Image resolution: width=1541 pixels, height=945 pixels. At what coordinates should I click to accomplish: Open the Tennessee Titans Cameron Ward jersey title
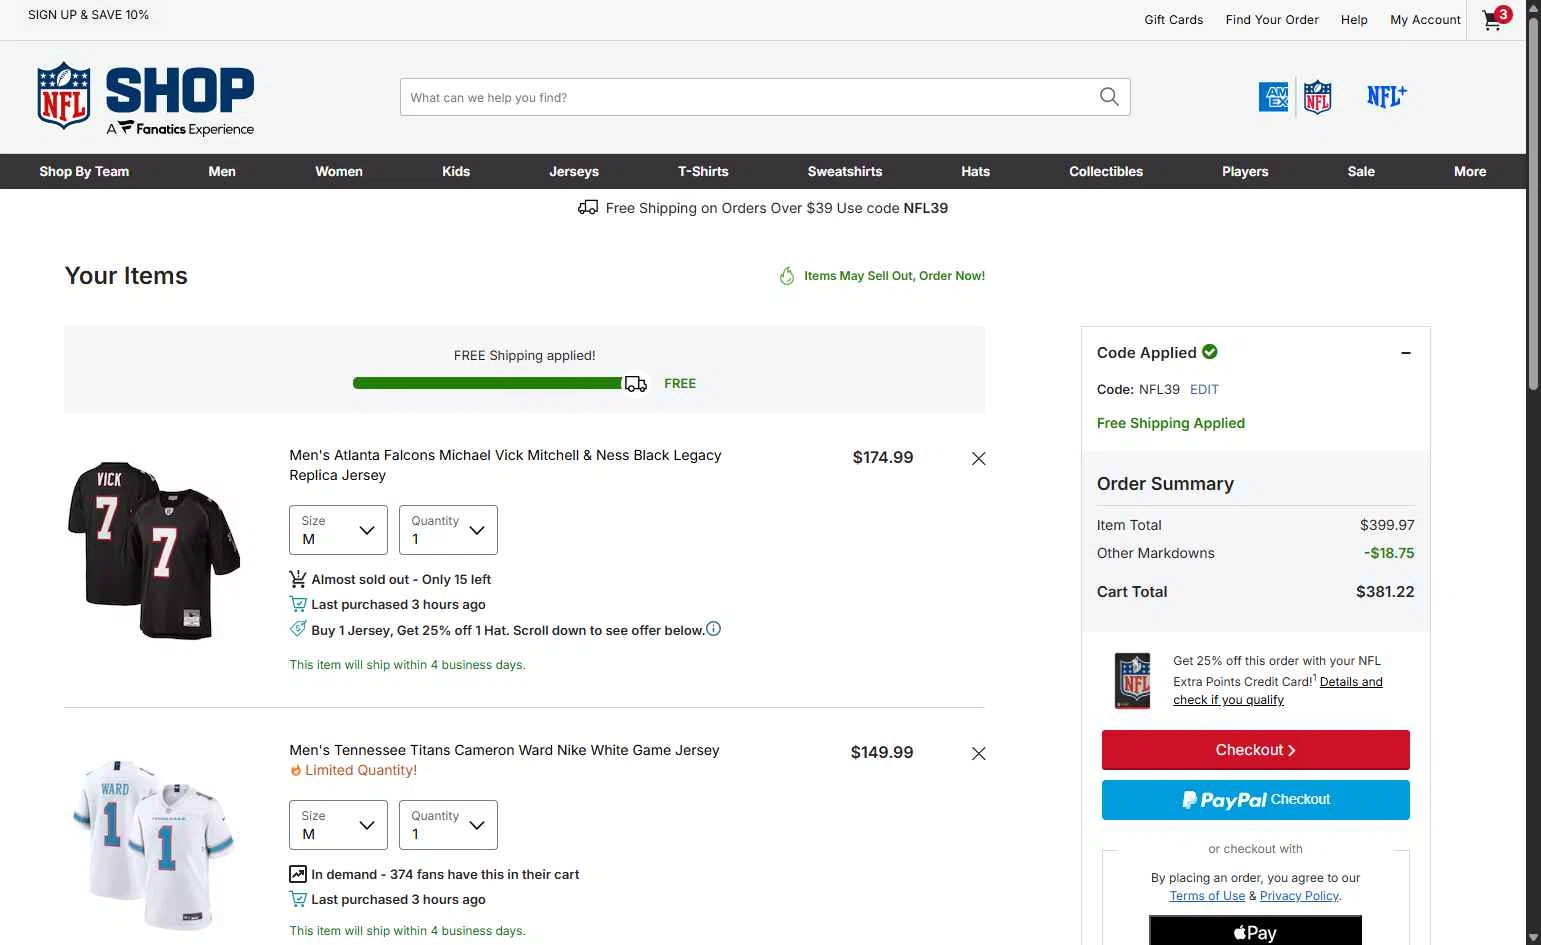coord(504,750)
